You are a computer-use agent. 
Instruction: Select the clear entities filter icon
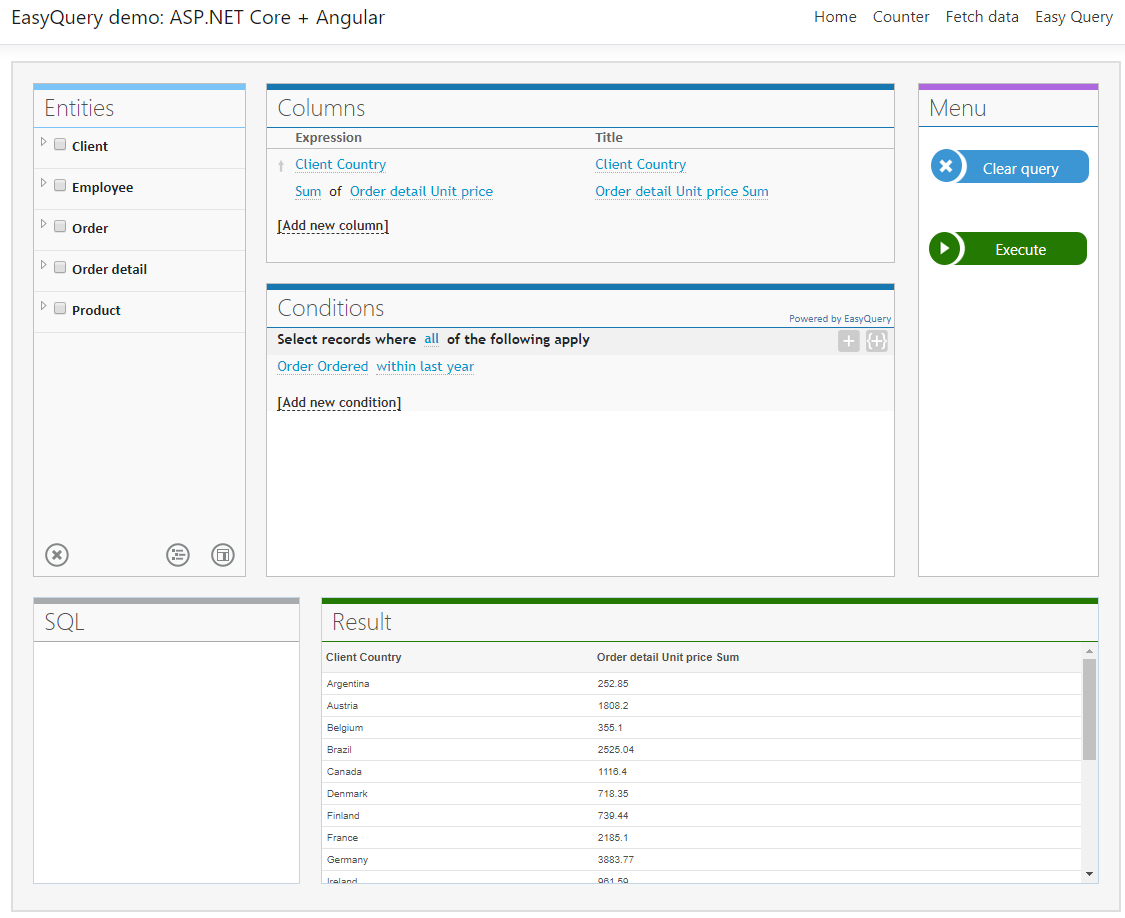56,555
